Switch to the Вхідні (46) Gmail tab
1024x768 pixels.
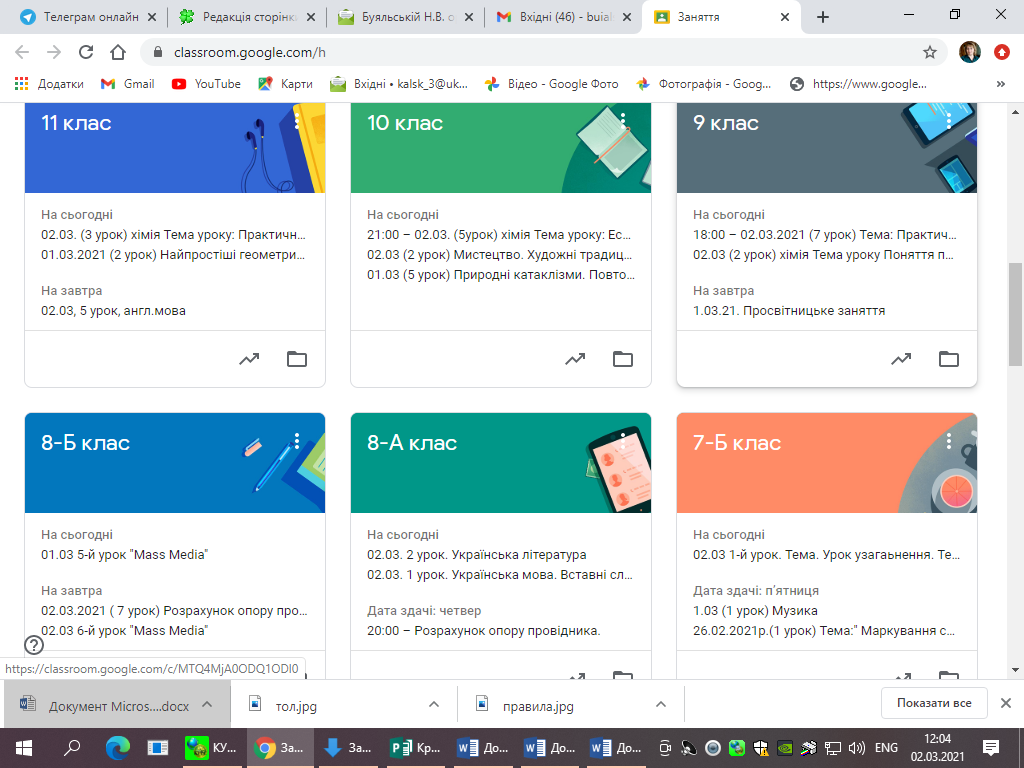pos(555,17)
